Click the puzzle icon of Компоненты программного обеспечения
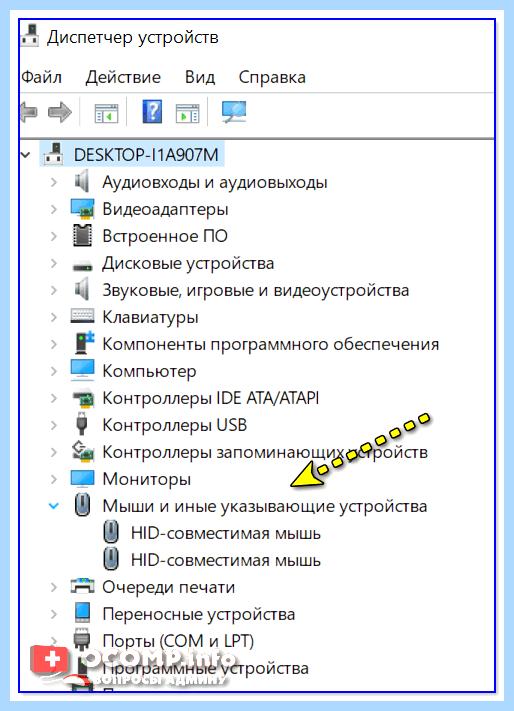 coord(84,343)
